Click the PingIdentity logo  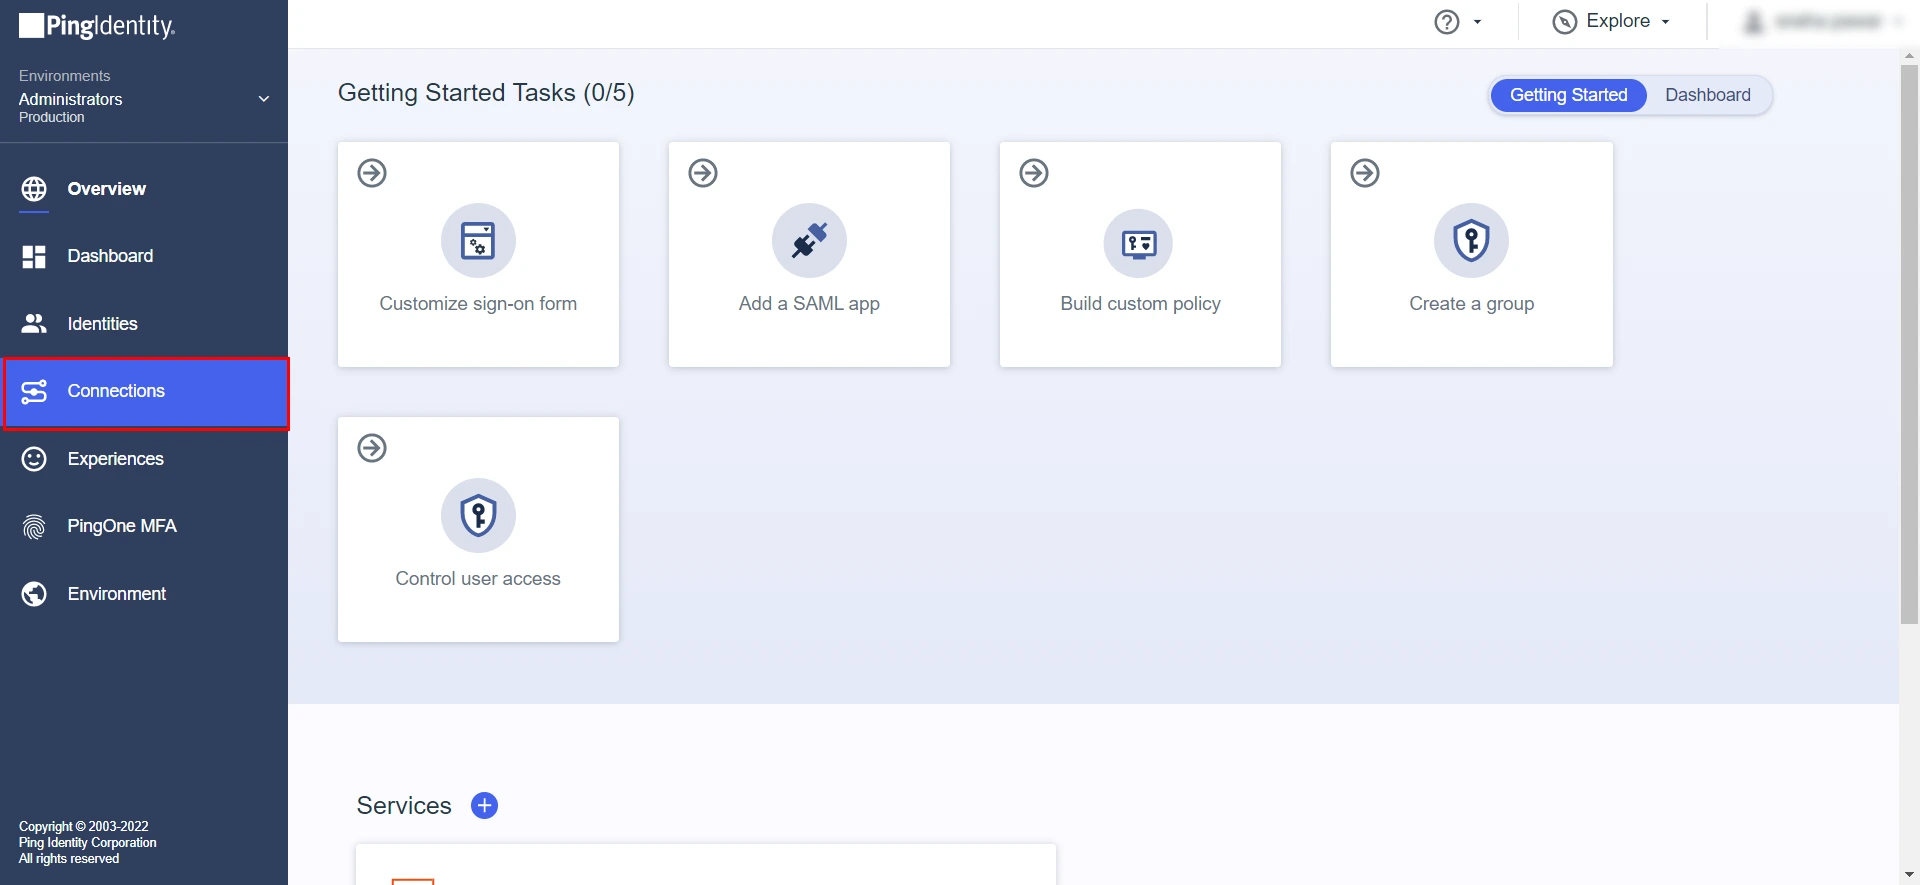pos(97,26)
